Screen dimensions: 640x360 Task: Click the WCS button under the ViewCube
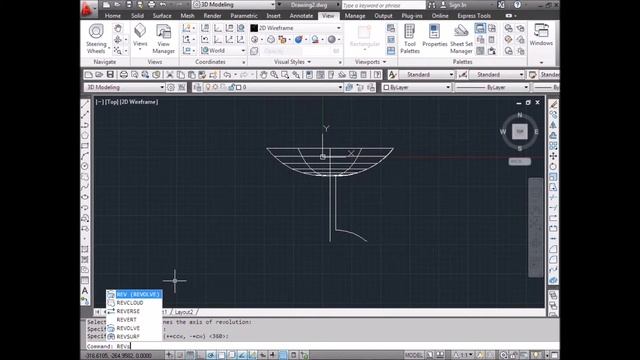(x=520, y=162)
